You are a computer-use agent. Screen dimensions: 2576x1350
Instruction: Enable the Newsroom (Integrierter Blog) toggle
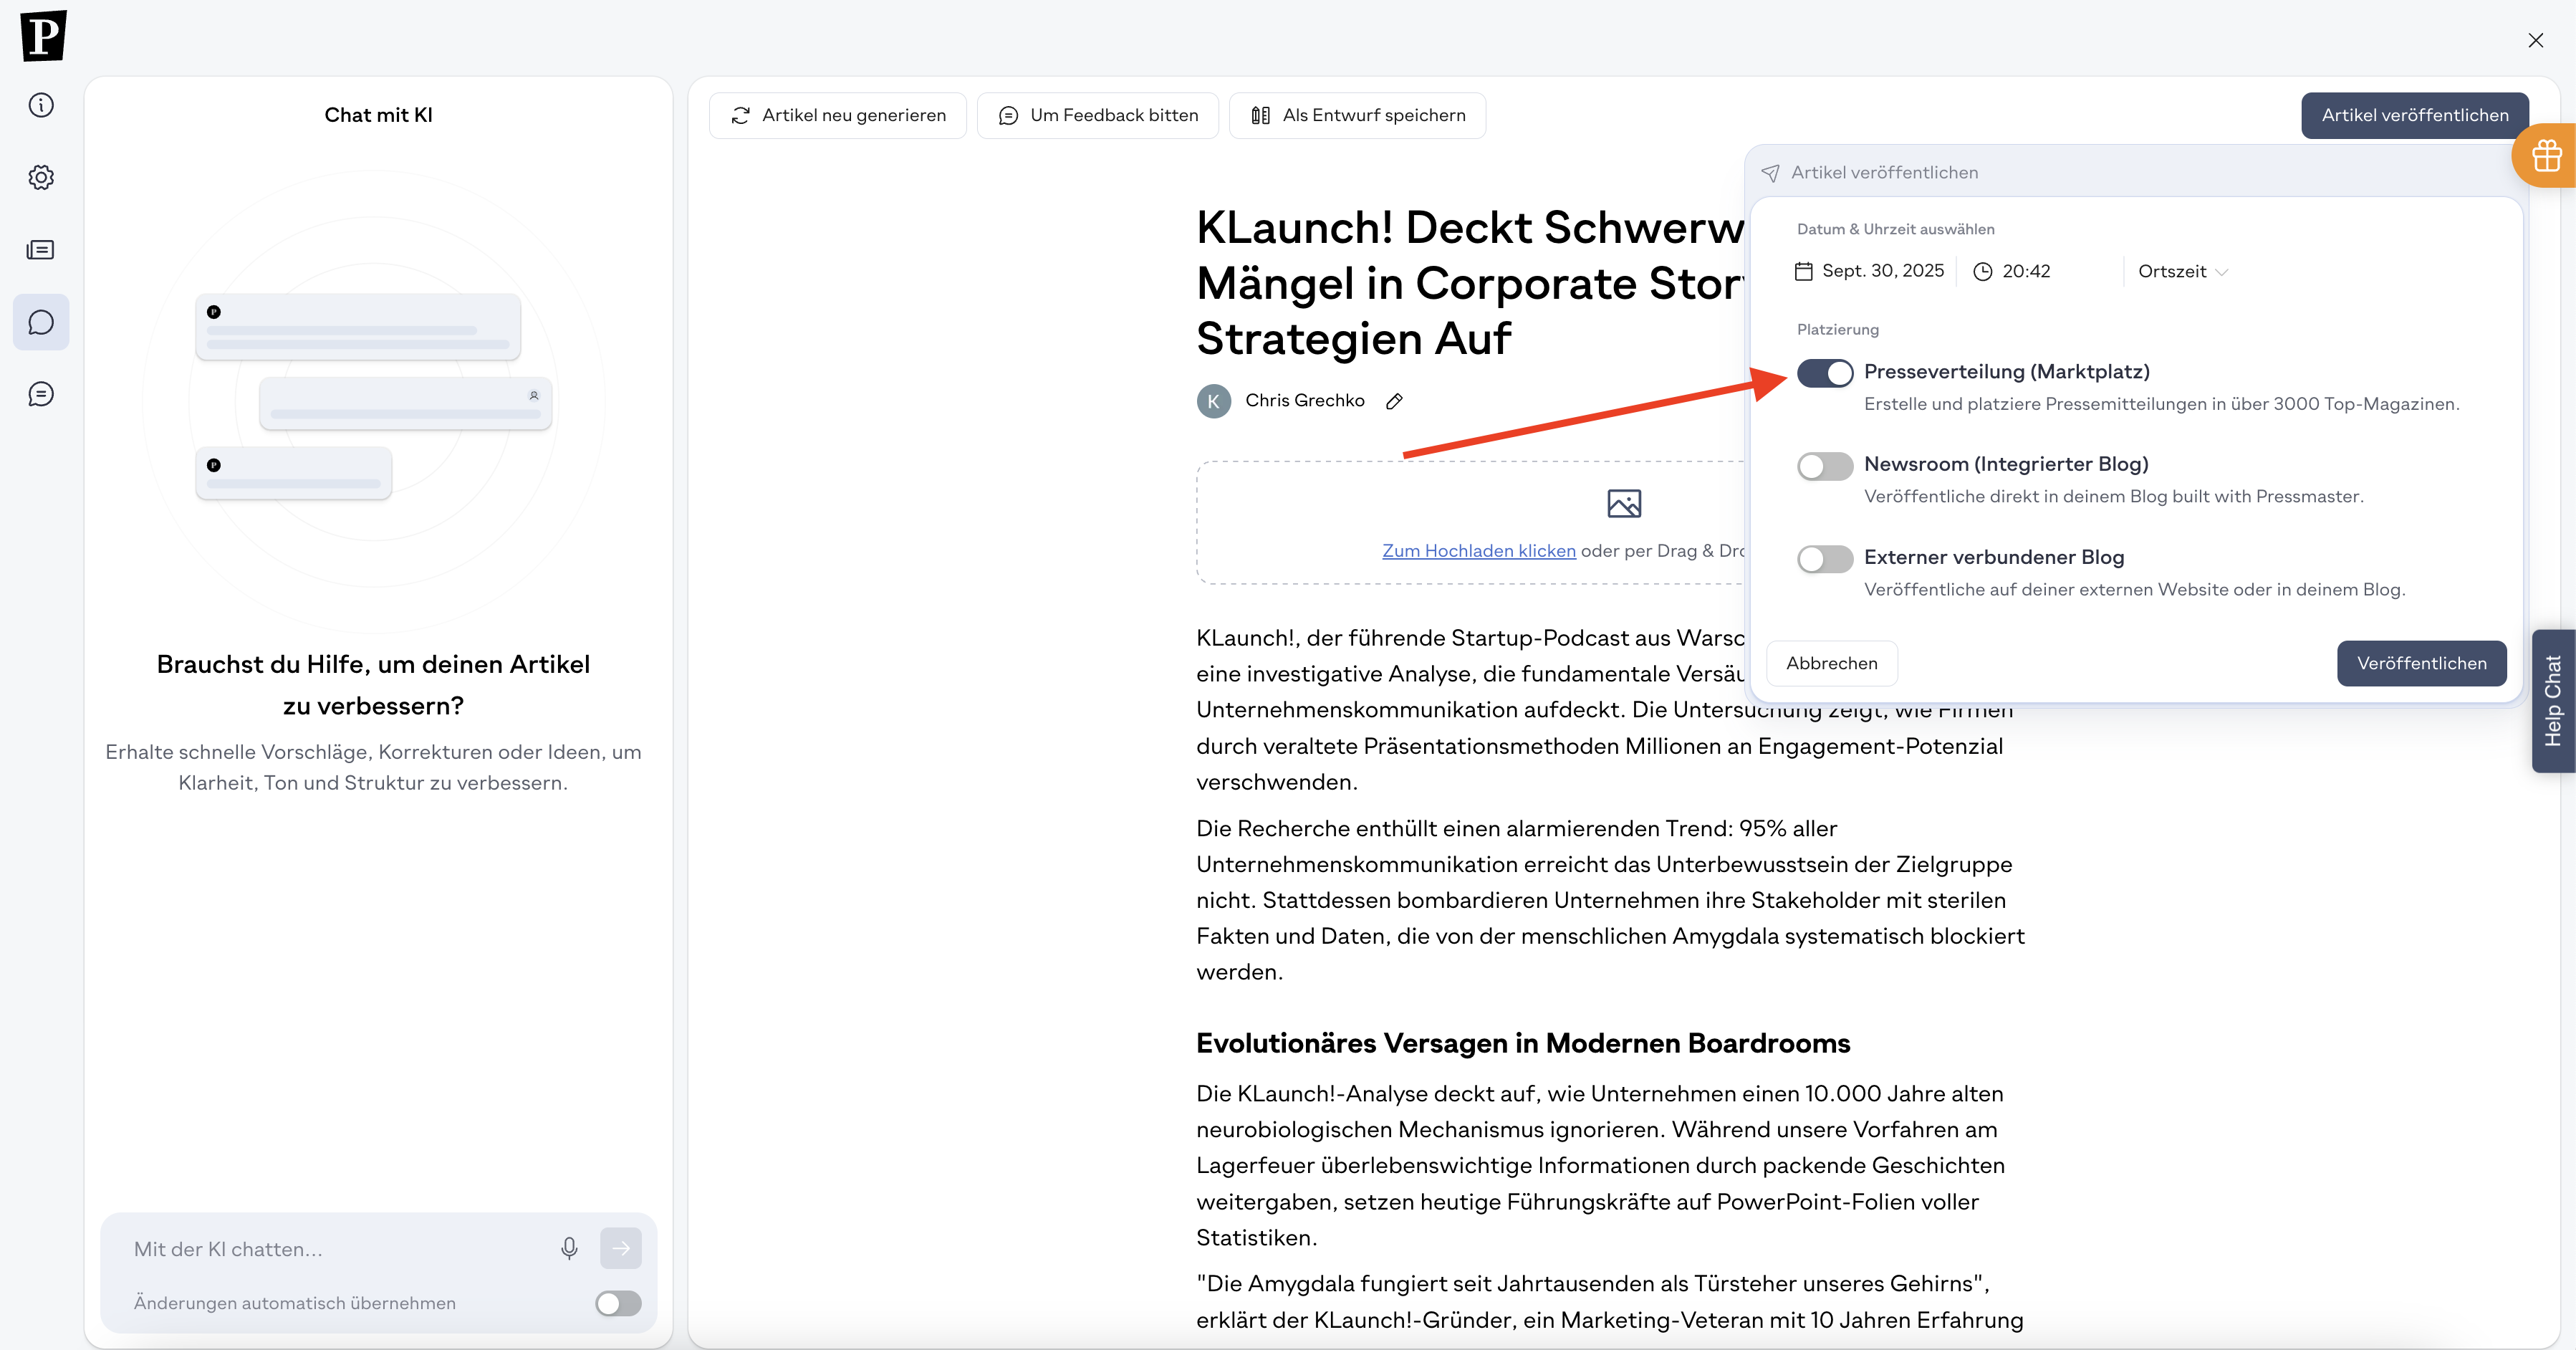pyautogui.click(x=1825, y=466)
